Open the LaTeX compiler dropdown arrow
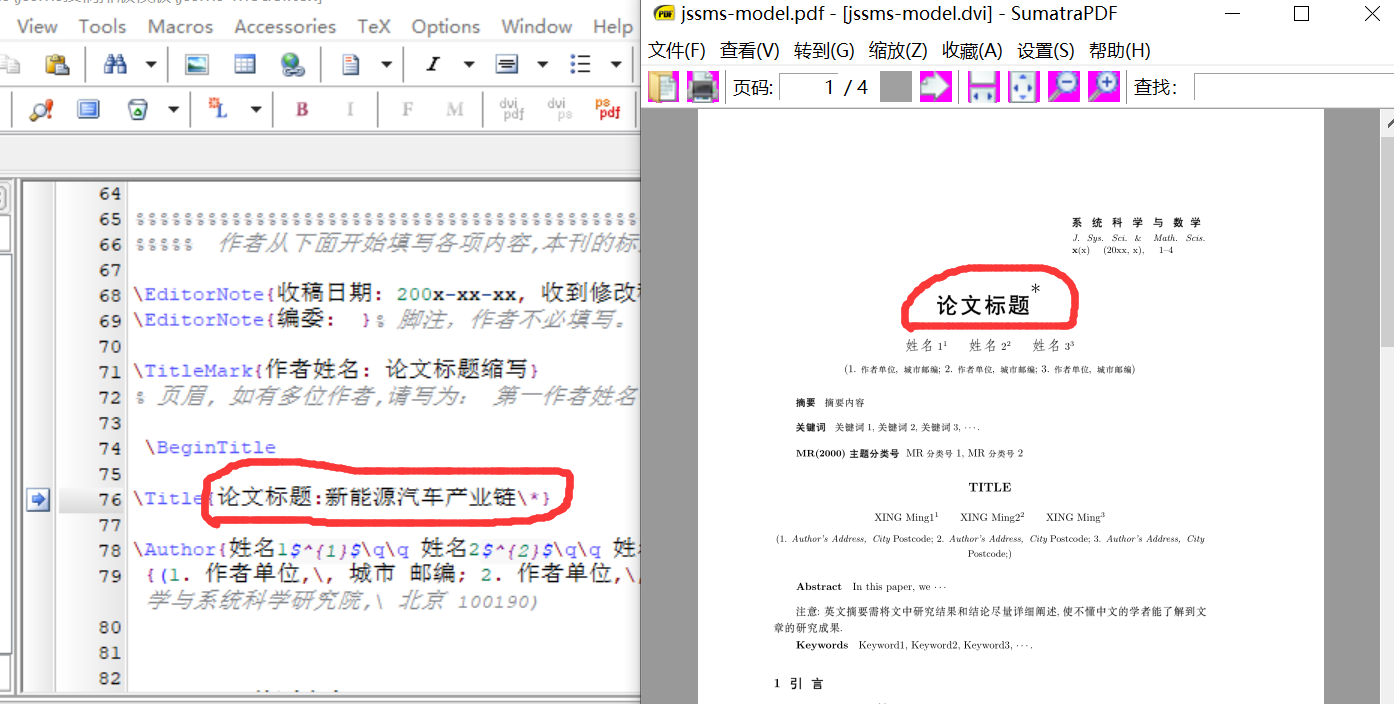The image size is (1394, 704). click(x=256, y=109)
